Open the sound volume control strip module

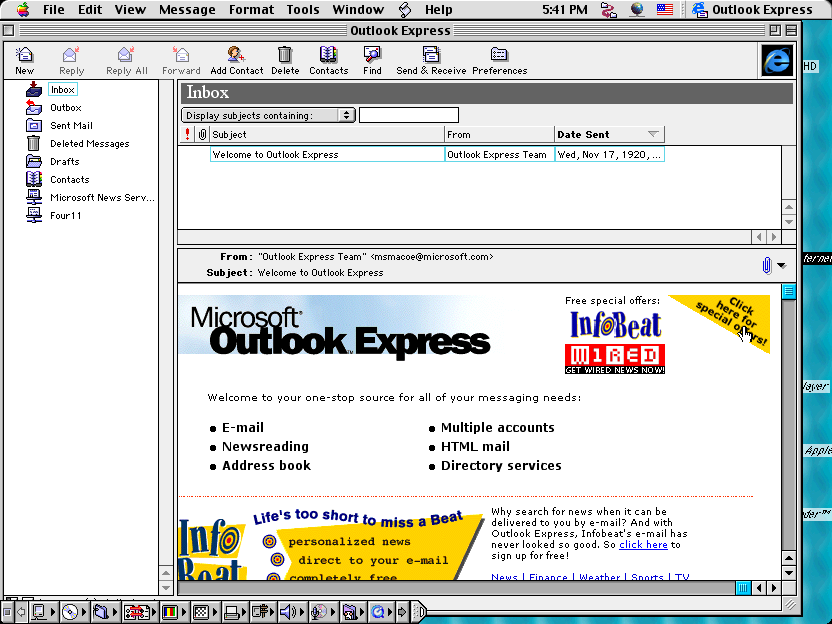[x=291, y=612]
